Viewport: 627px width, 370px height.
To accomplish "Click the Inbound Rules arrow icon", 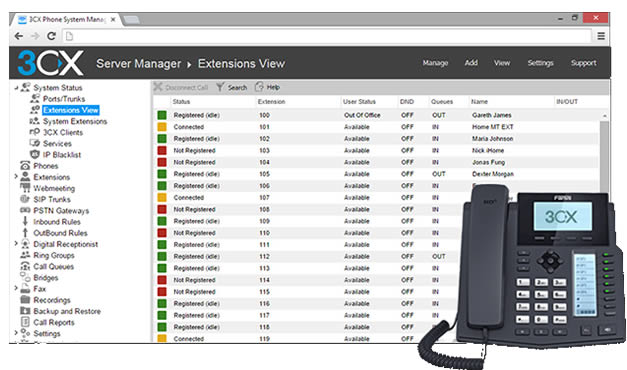I will 25,222.
